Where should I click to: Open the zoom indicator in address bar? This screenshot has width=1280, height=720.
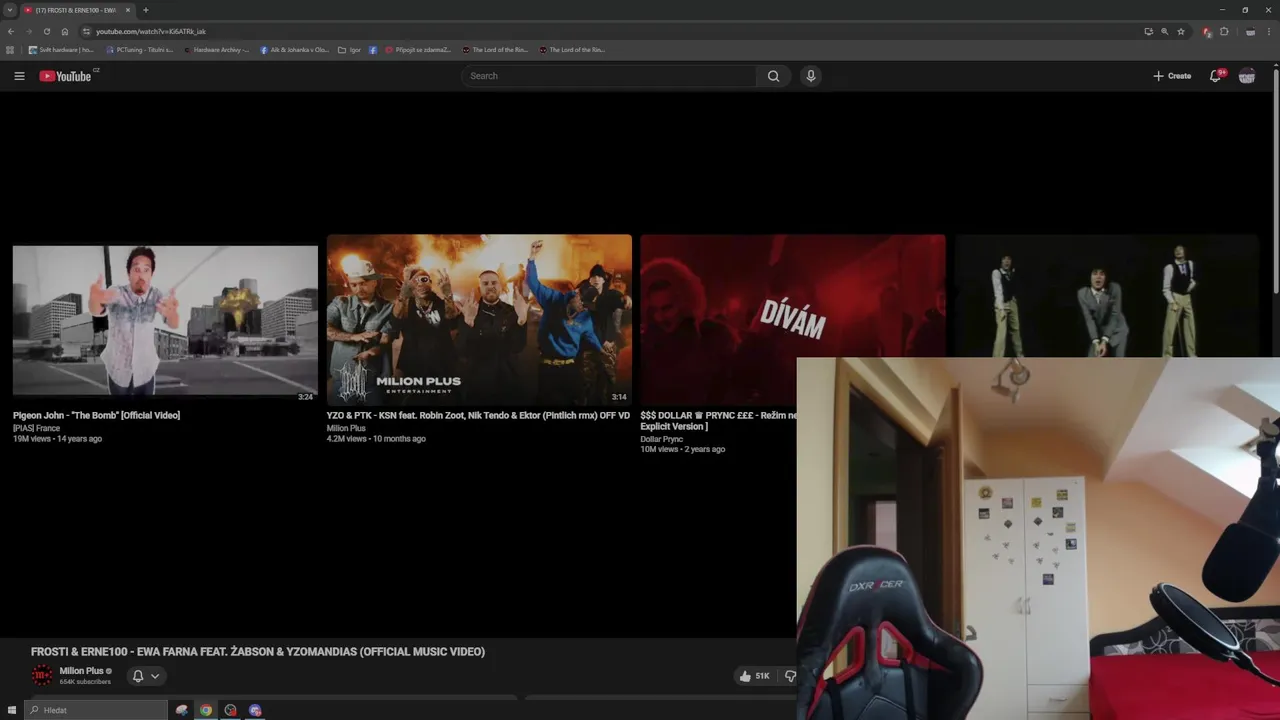click(x=1164, y=31)
